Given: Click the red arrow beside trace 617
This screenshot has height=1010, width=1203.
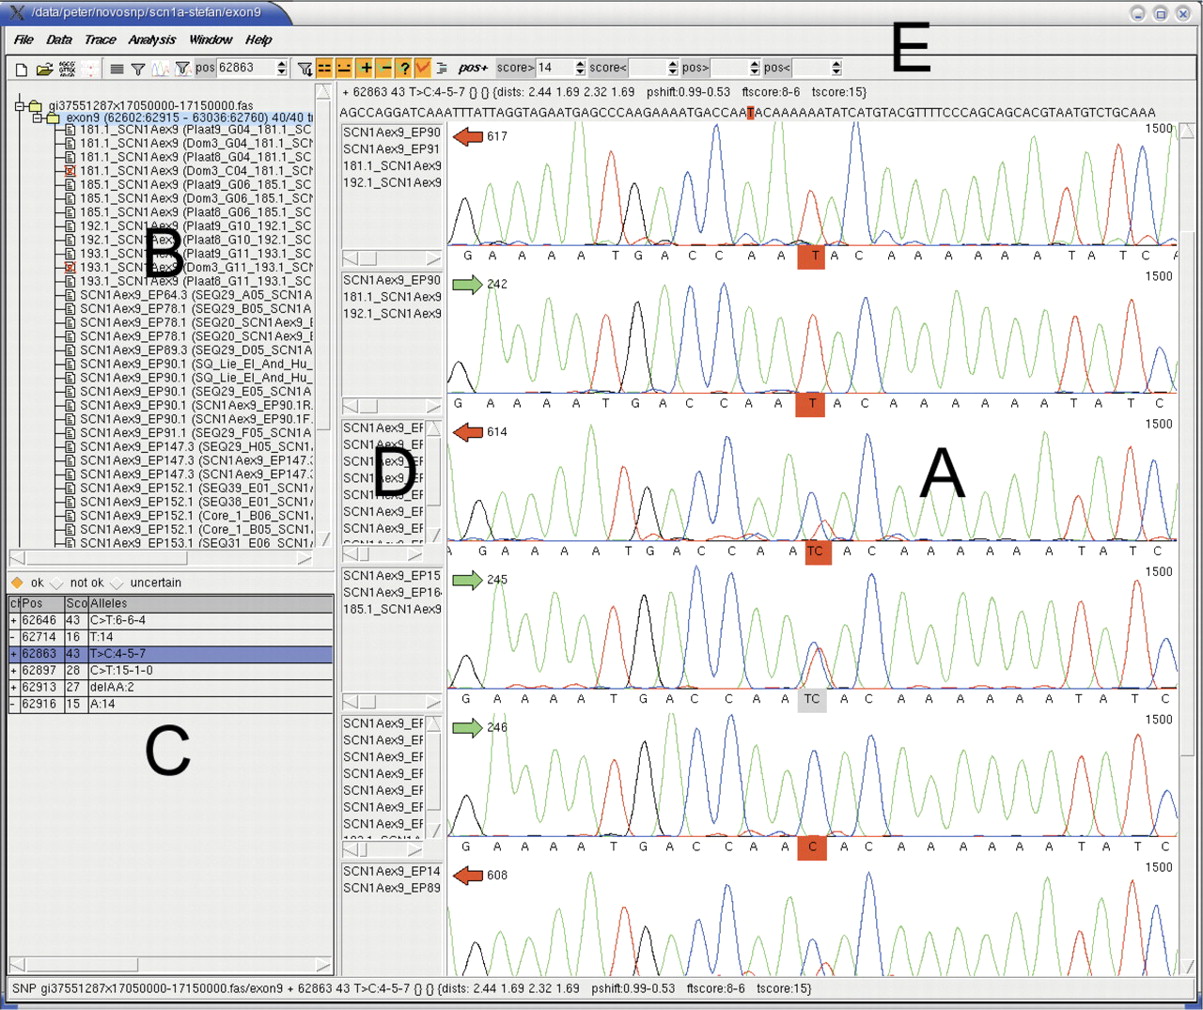Looking at the screenshot, I should 467,136.
